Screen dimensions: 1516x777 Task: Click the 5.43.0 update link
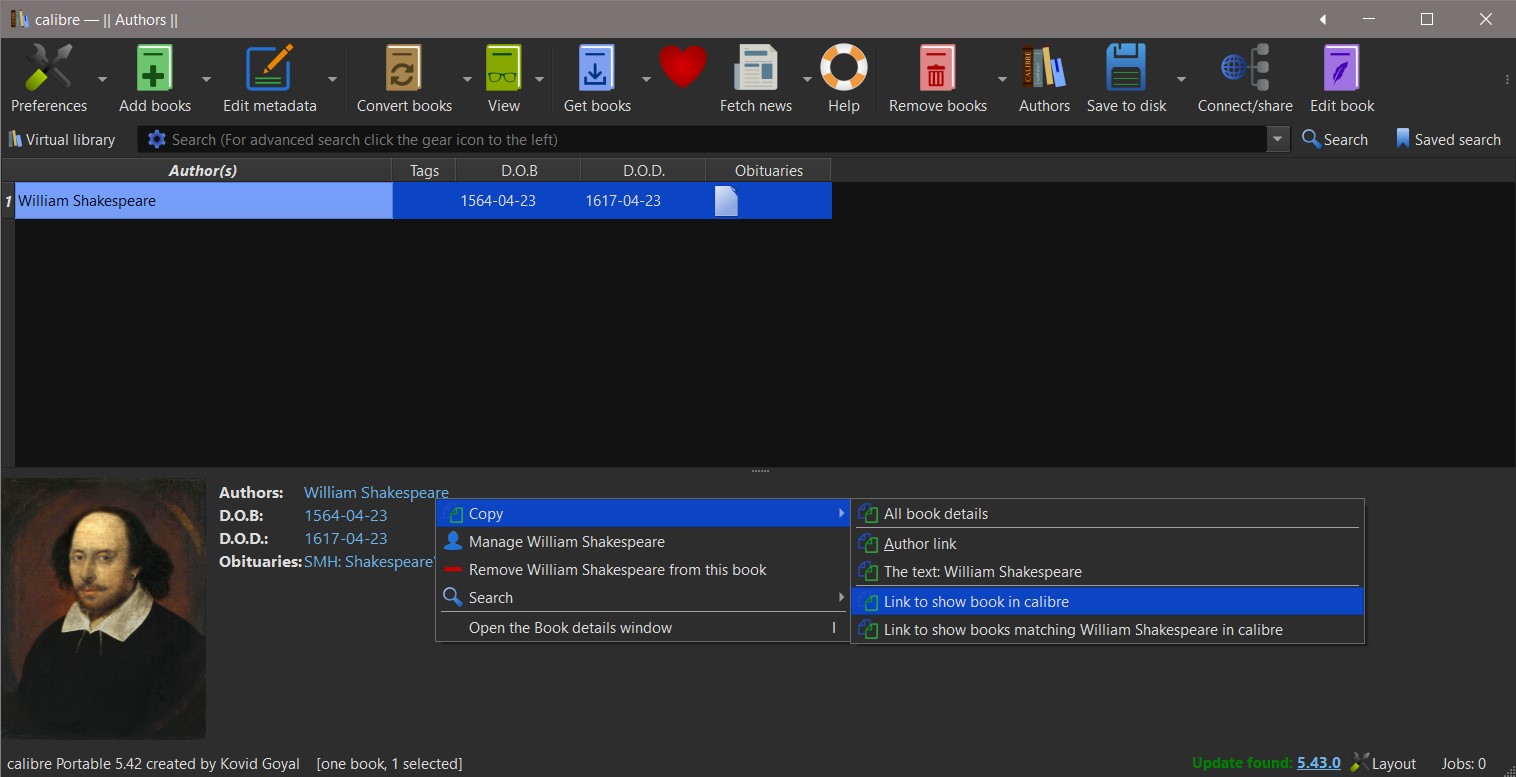1319,763
